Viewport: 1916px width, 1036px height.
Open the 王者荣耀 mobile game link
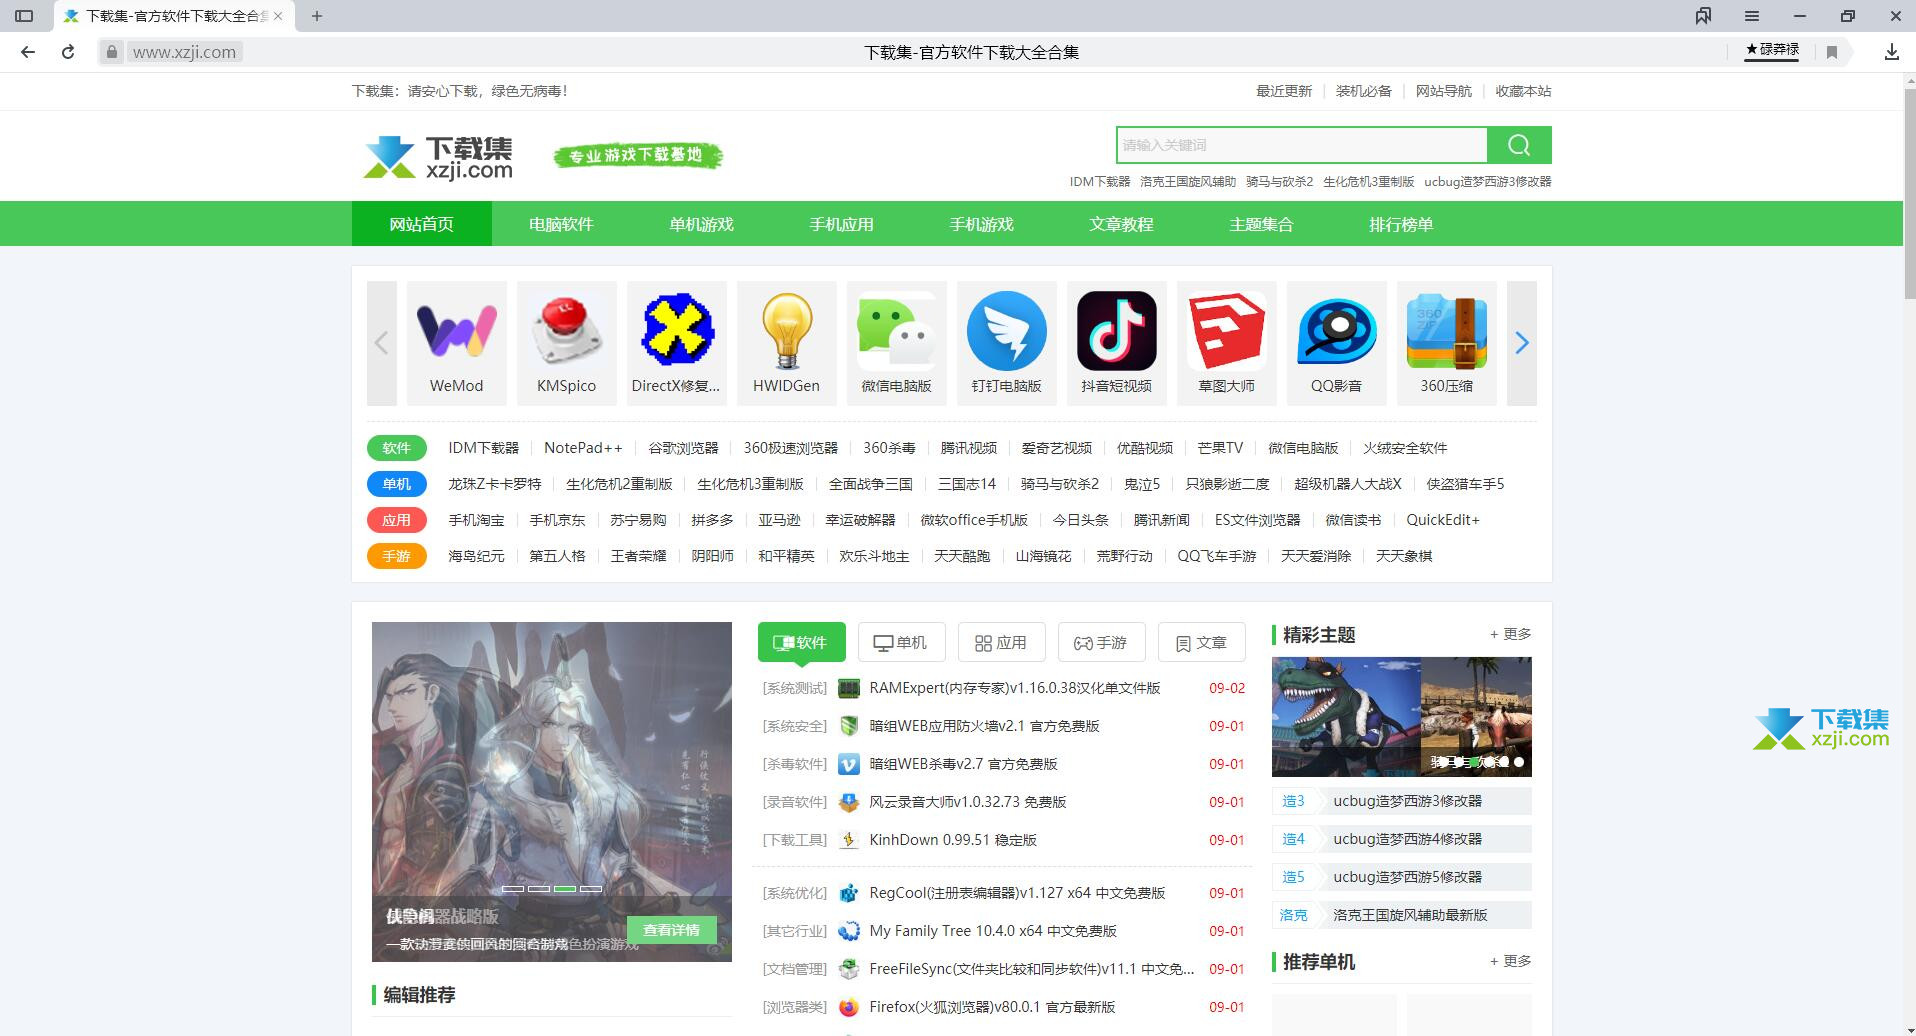point(638,556)
